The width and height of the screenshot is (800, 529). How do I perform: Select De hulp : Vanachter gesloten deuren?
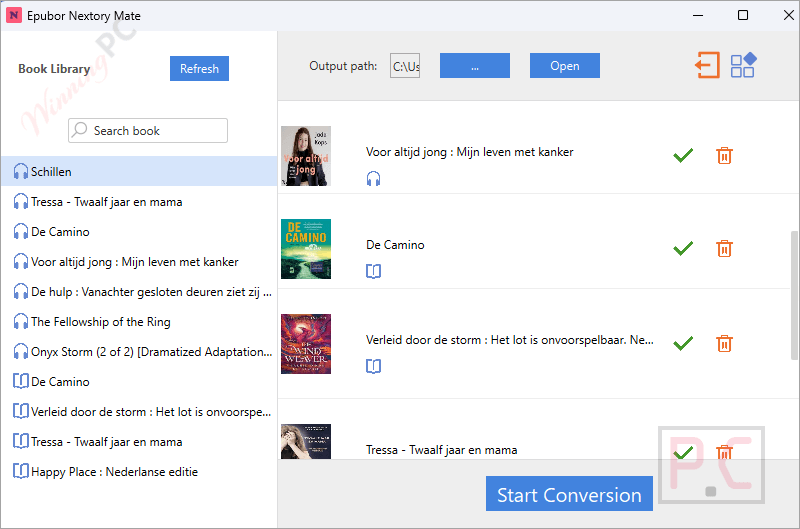[139, 292]
